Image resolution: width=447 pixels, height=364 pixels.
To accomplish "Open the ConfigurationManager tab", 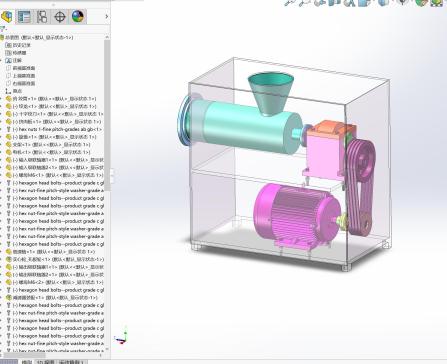I will point(42,17).
